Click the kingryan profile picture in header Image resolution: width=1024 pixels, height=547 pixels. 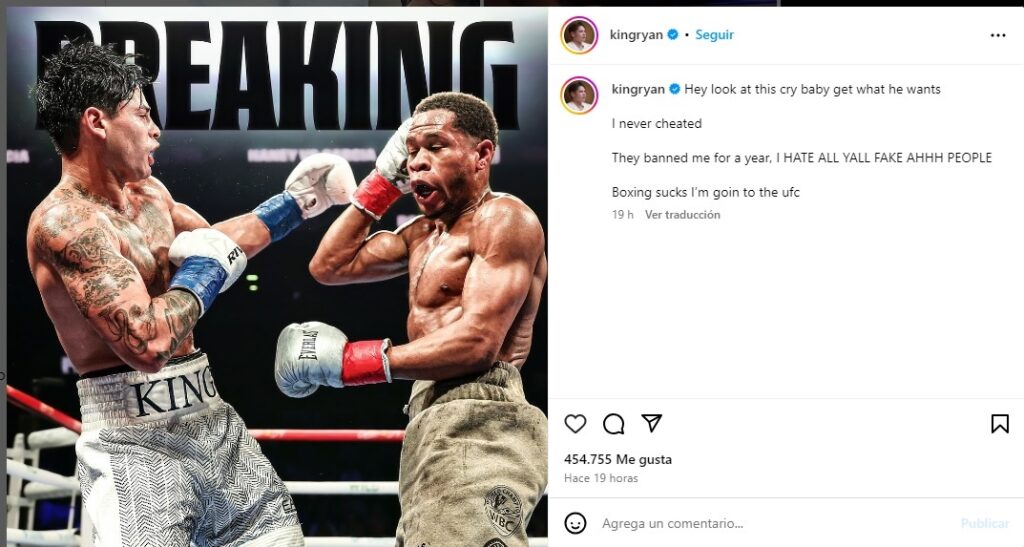pos(579,35)
